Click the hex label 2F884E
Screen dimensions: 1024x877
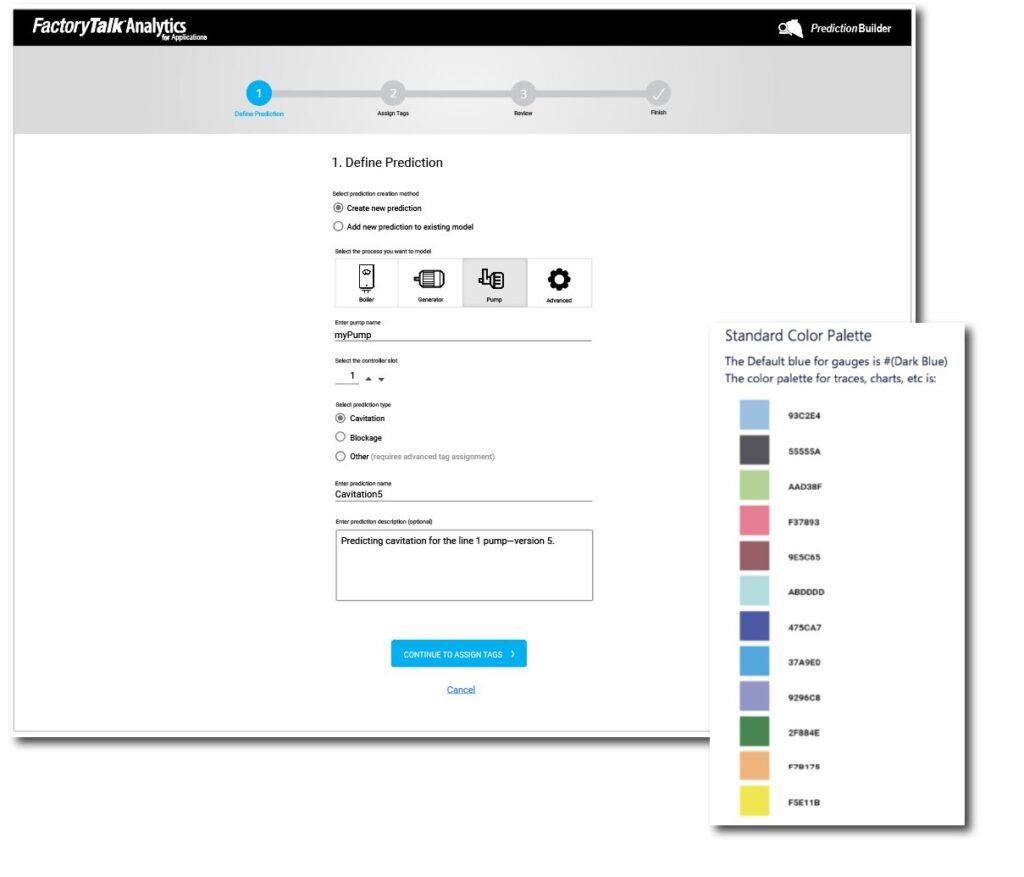pos(804,733)
